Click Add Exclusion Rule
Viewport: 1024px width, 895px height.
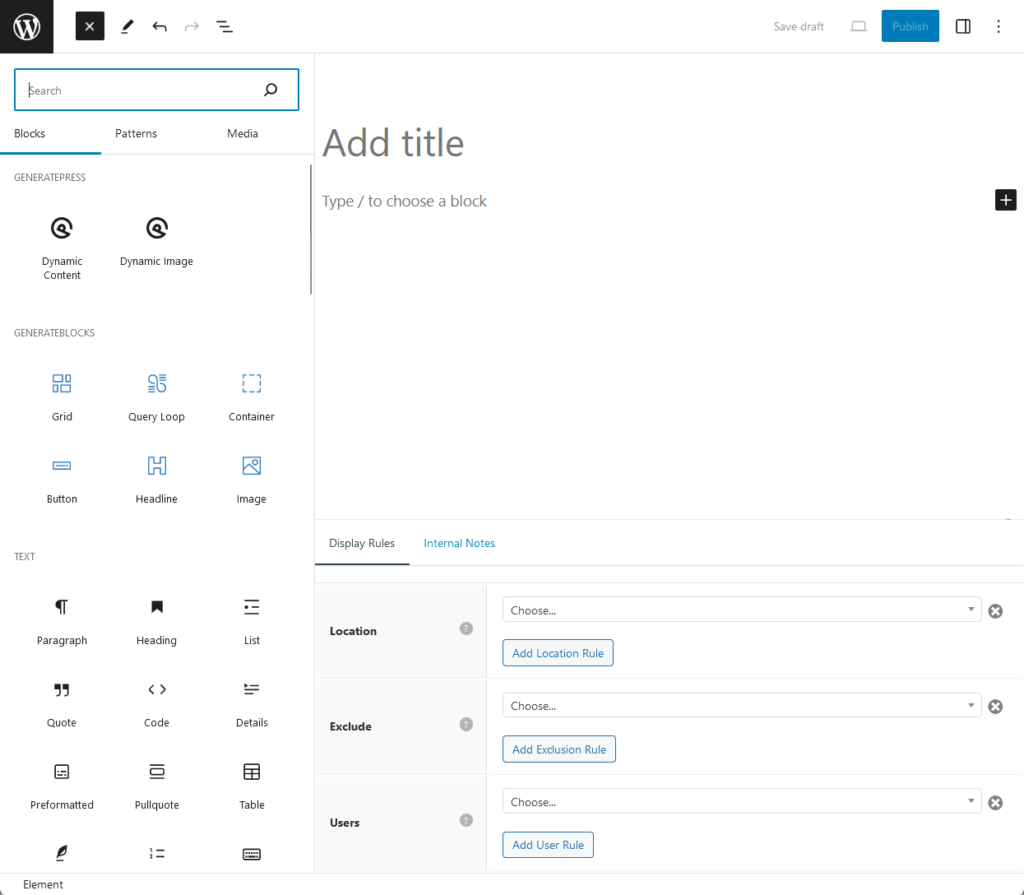click(559, 749)
